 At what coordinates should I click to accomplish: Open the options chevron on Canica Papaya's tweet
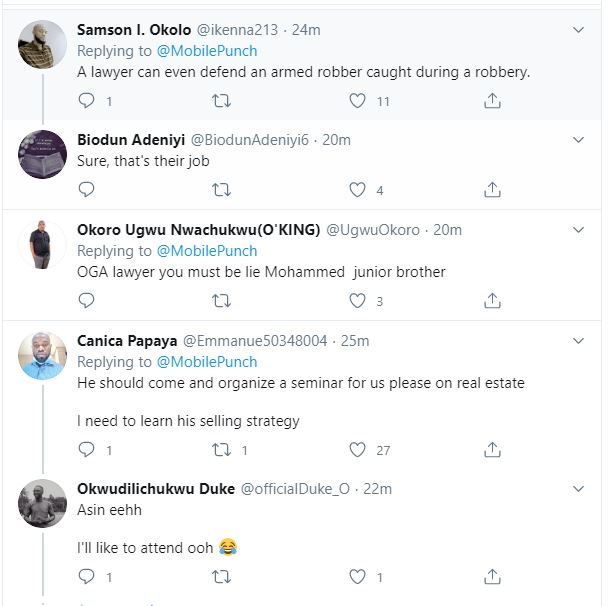point(578,341)
